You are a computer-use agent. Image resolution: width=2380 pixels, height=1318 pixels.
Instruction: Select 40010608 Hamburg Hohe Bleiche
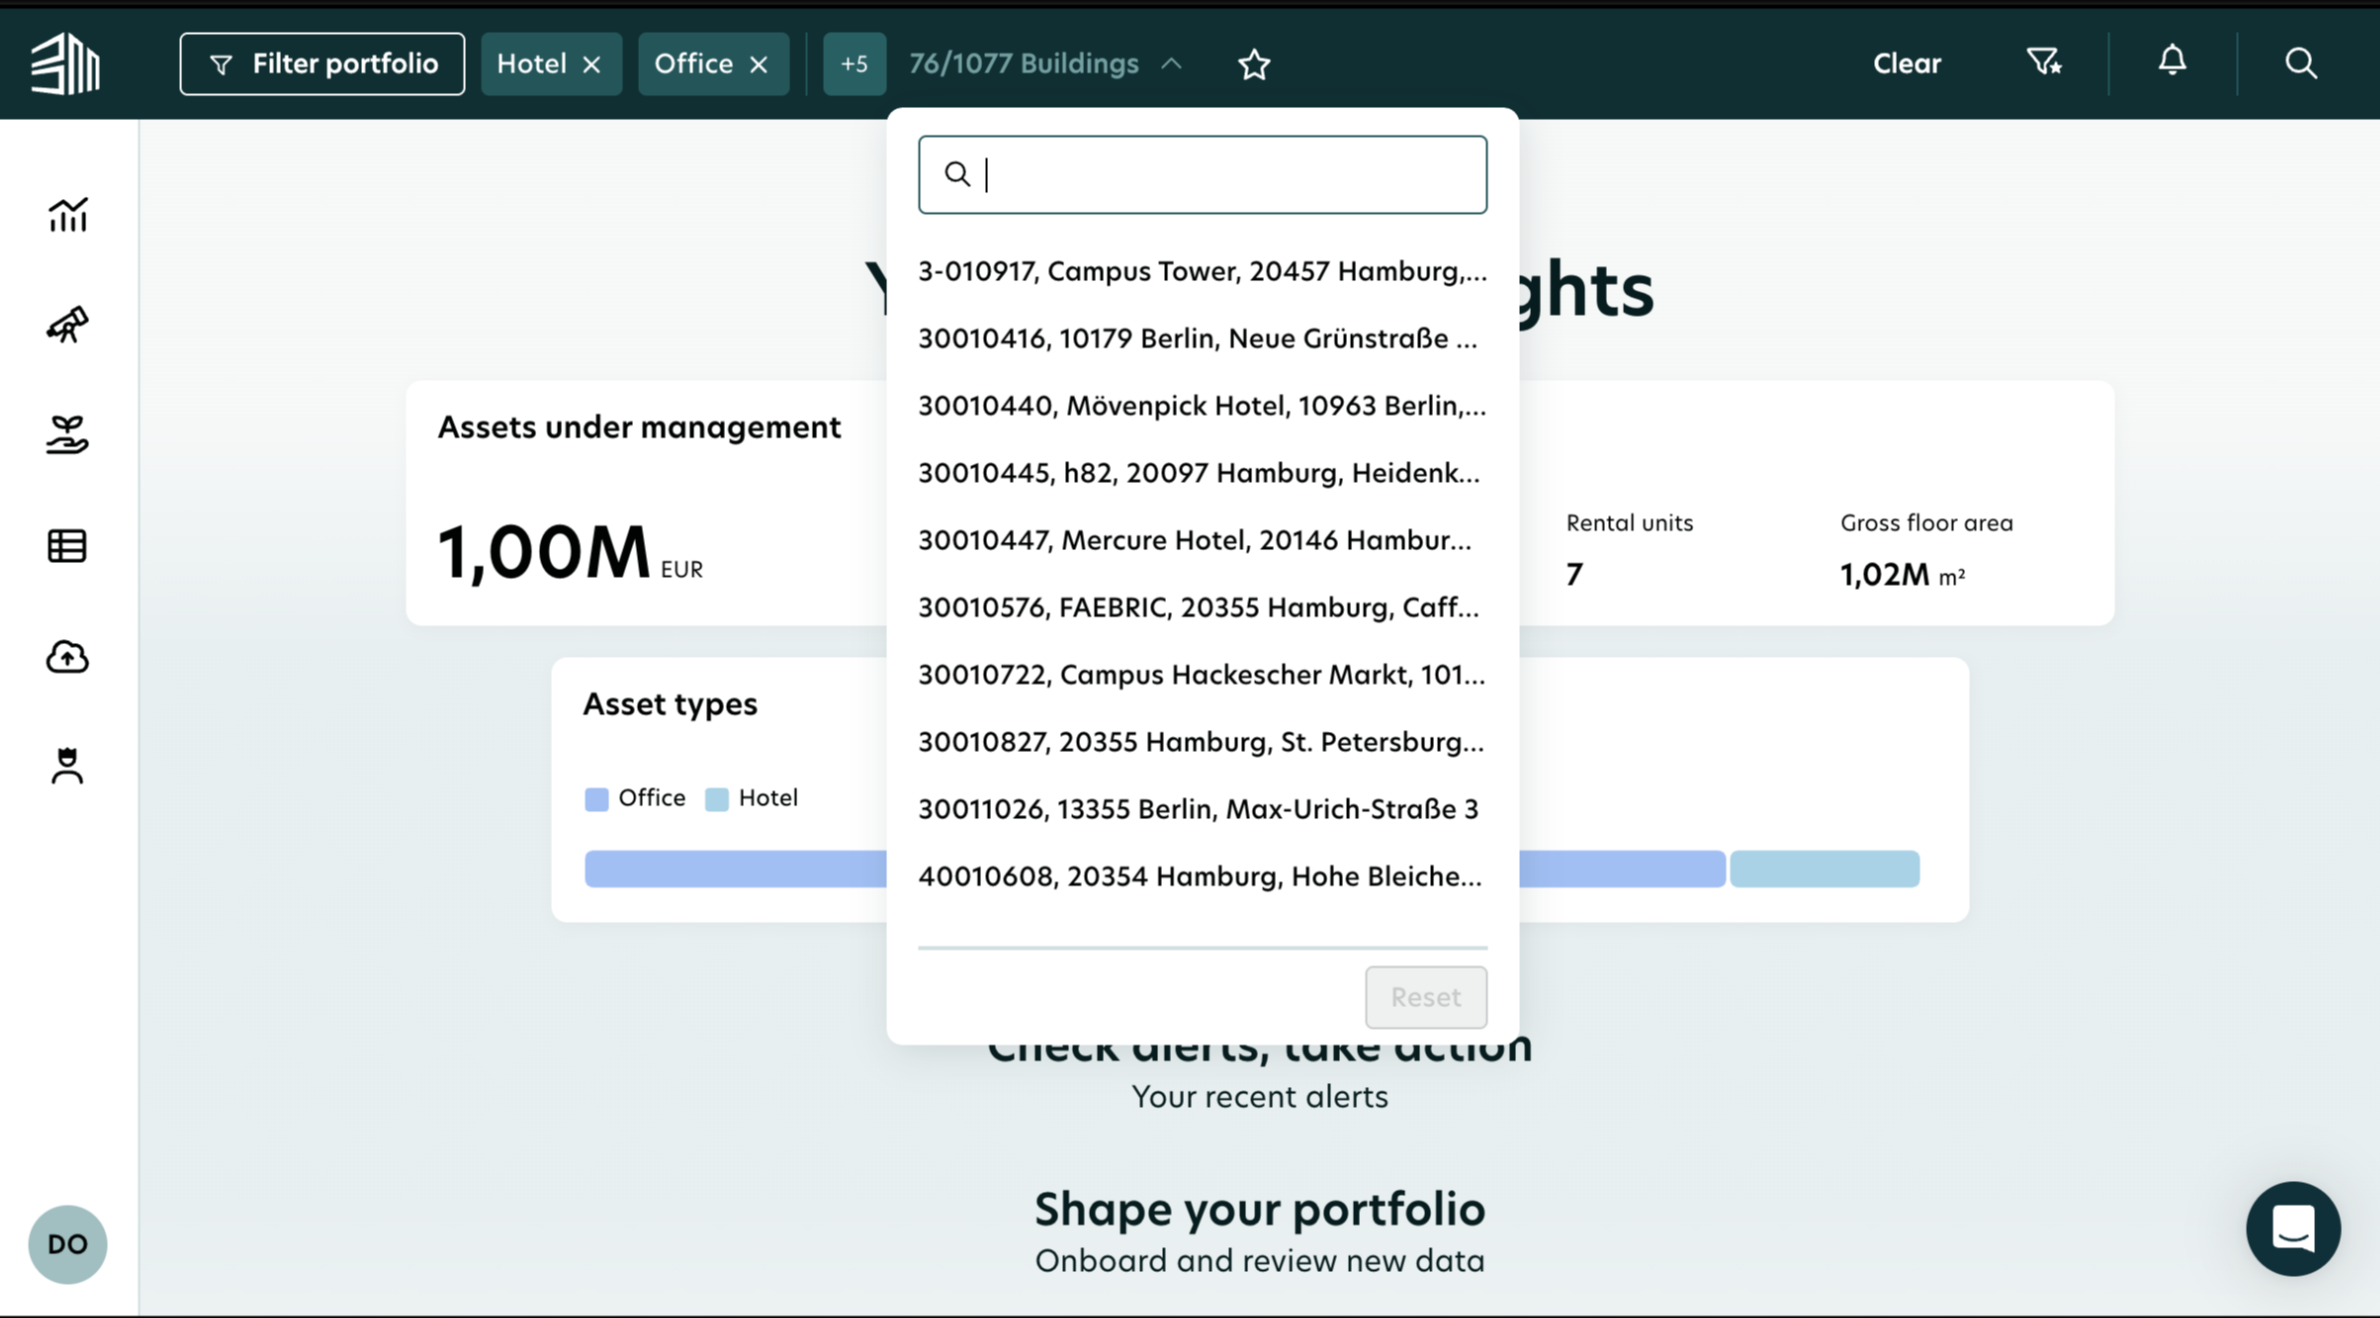tap(1202, 876)
